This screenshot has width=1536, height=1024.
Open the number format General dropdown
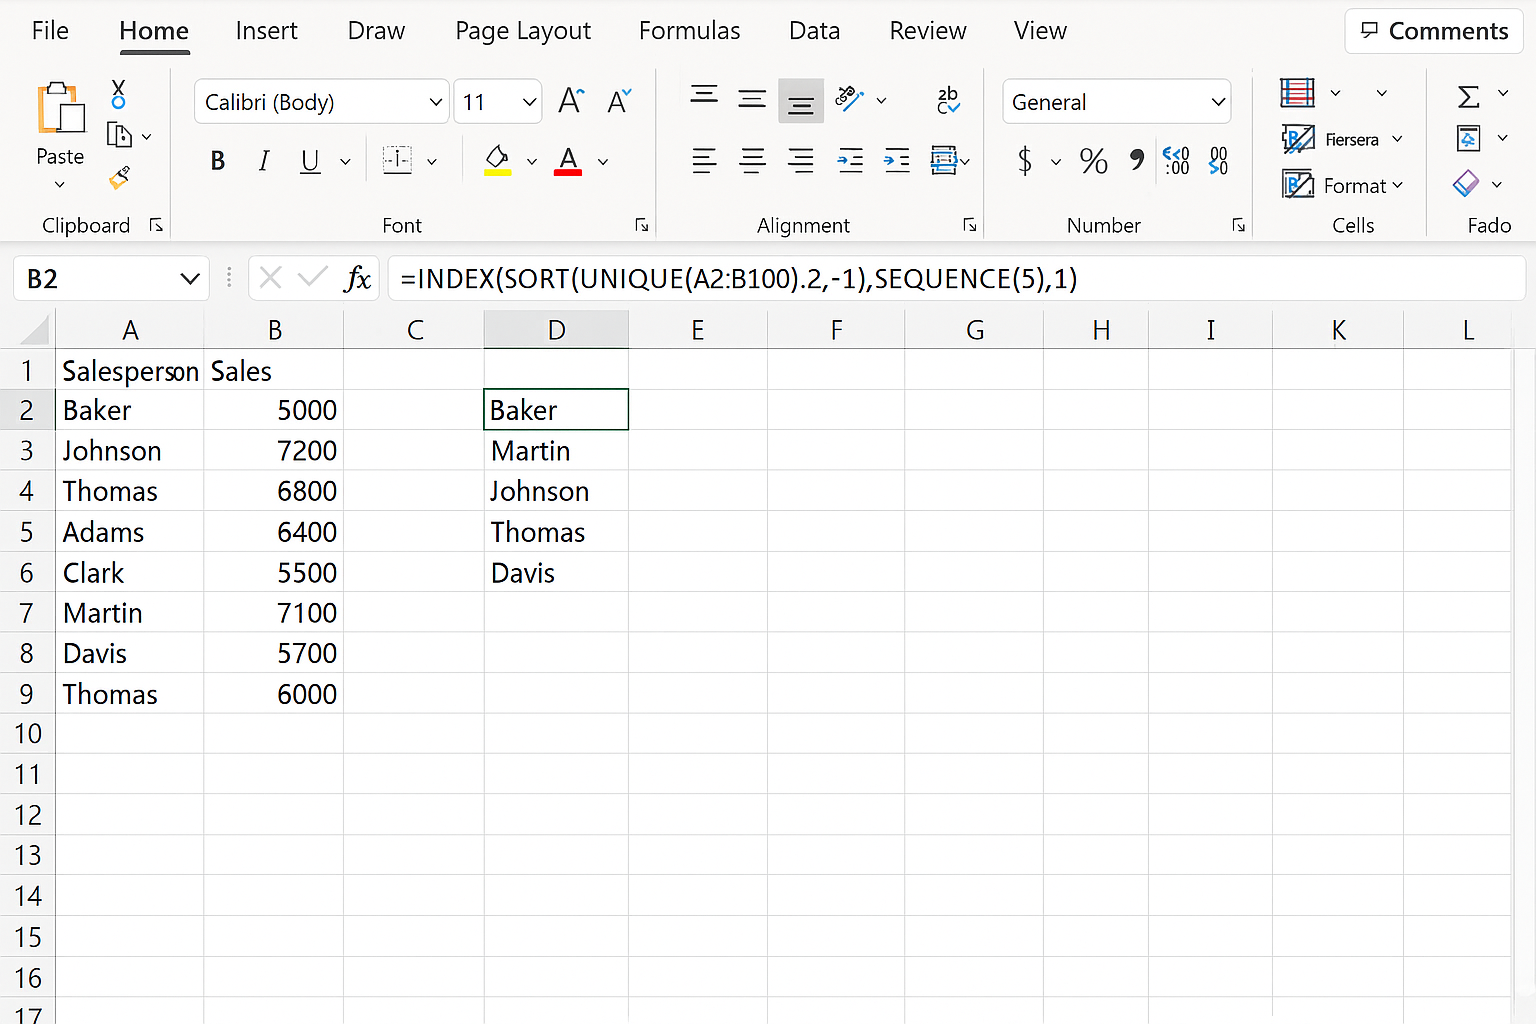1218,102
